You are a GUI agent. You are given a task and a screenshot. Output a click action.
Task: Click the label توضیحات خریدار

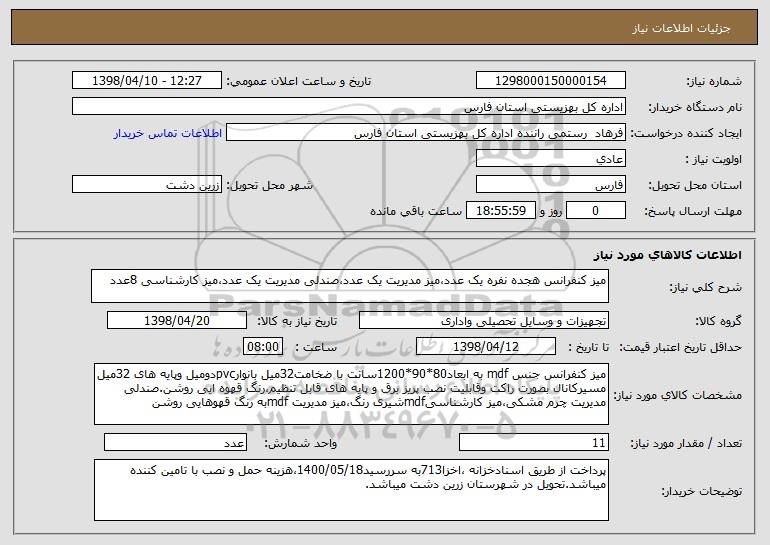[x=701, y=490]
